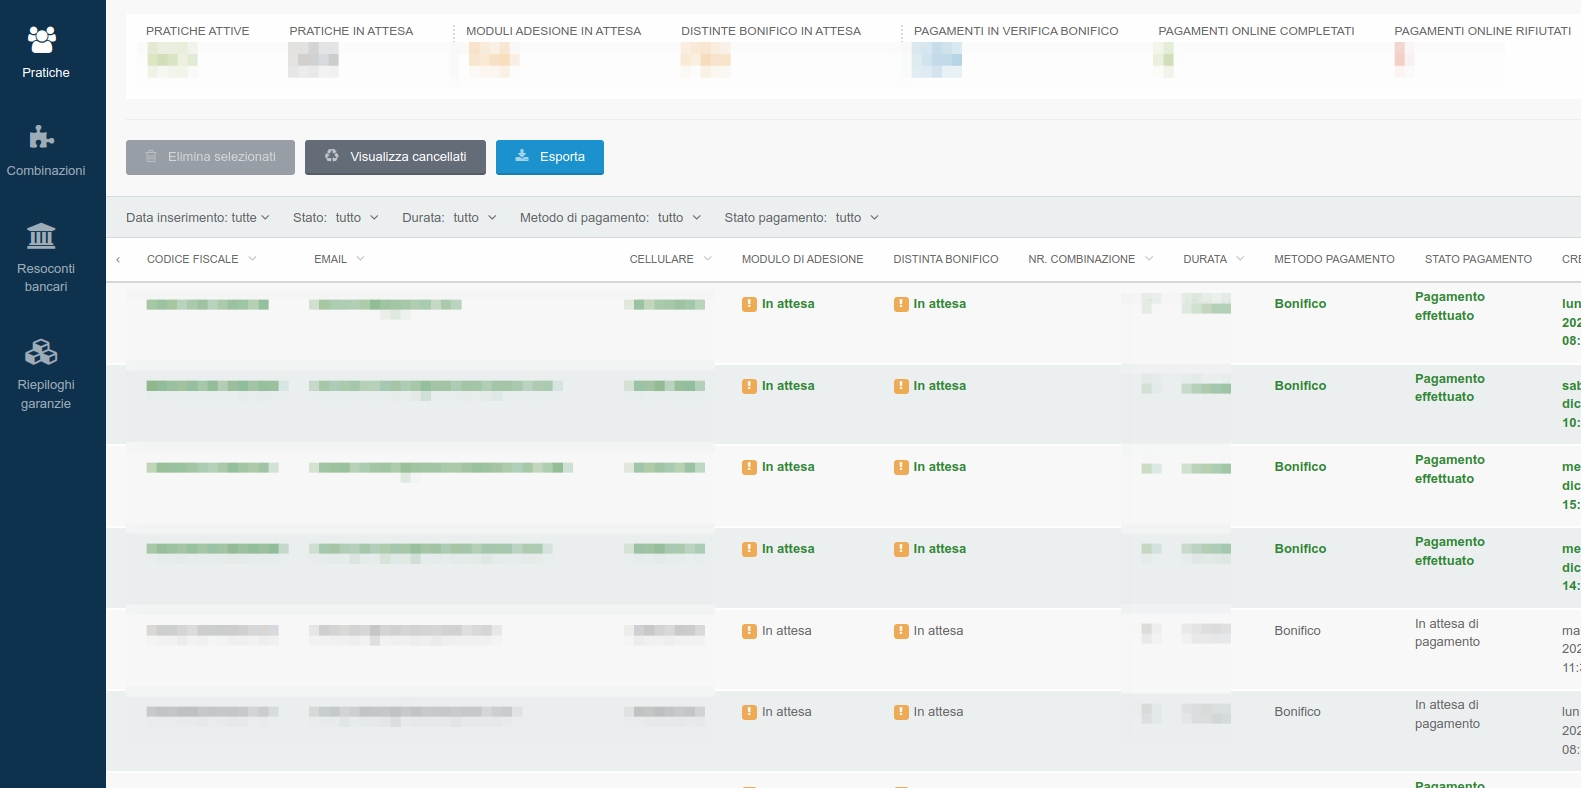
Task: Expand the Stato filter dropdown
Action: point(336,218)
